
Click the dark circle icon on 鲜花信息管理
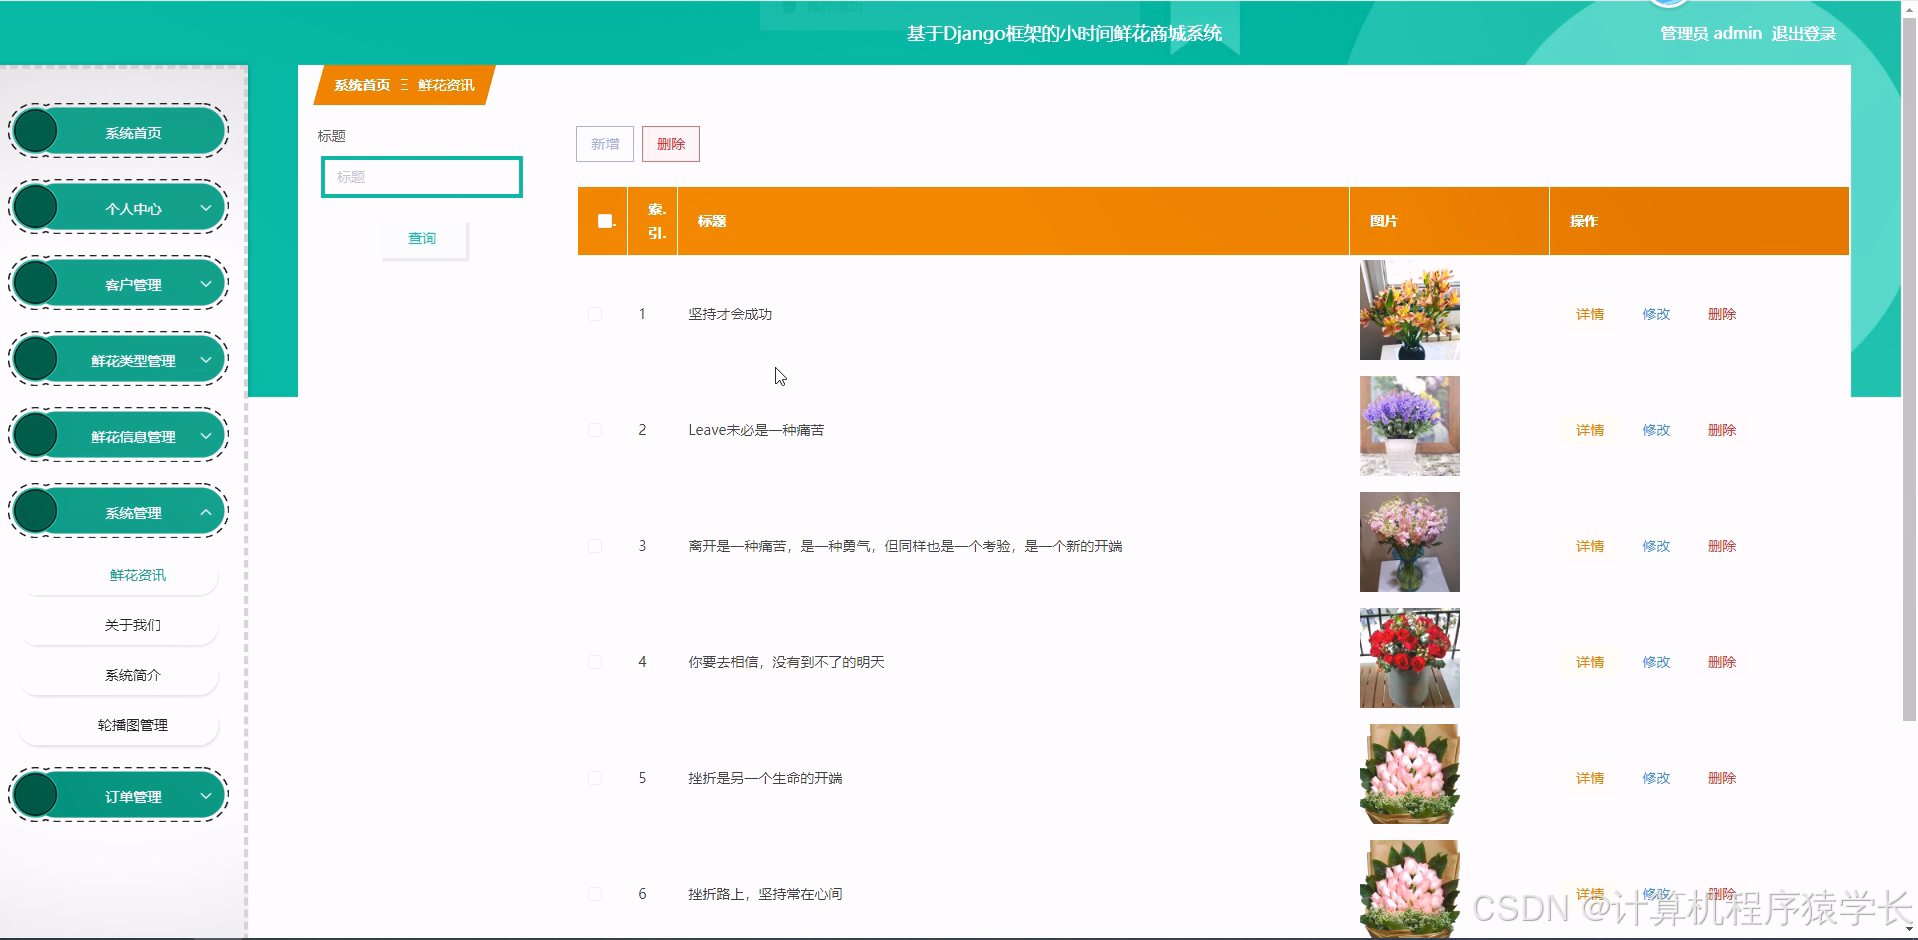click(36, 435)
